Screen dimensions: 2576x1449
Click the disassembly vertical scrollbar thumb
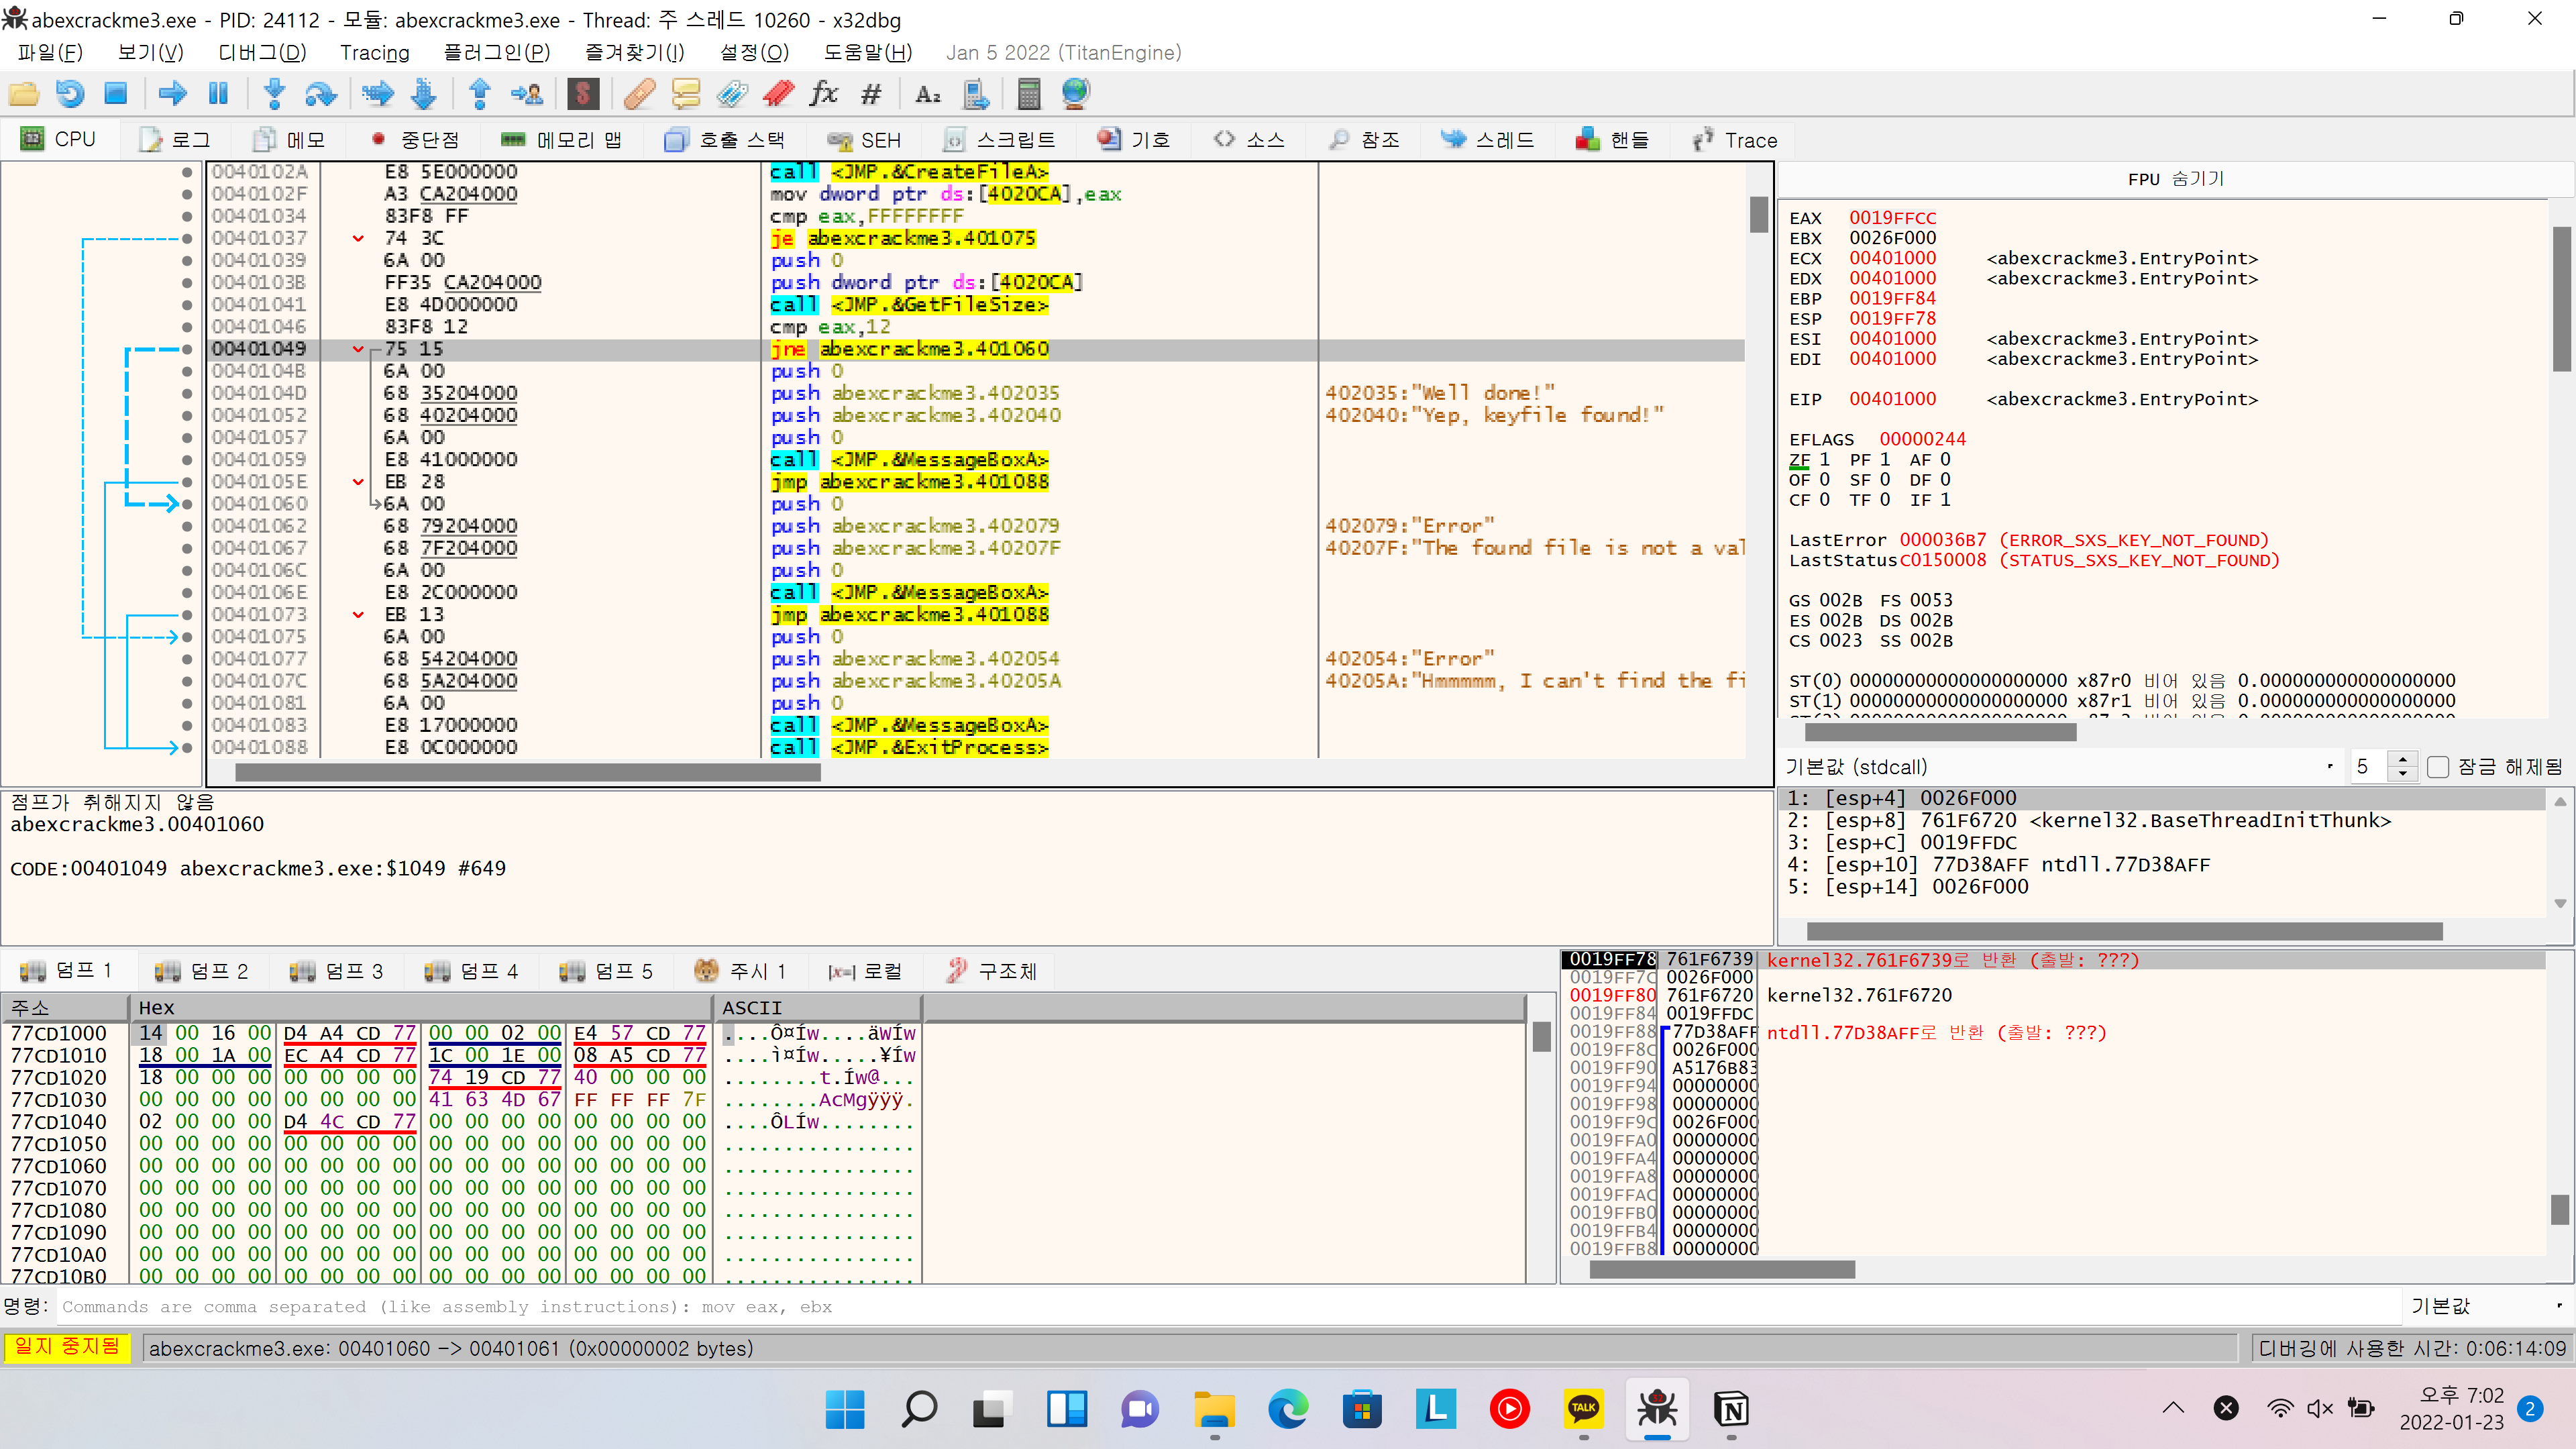click(x=1759, y=215)
